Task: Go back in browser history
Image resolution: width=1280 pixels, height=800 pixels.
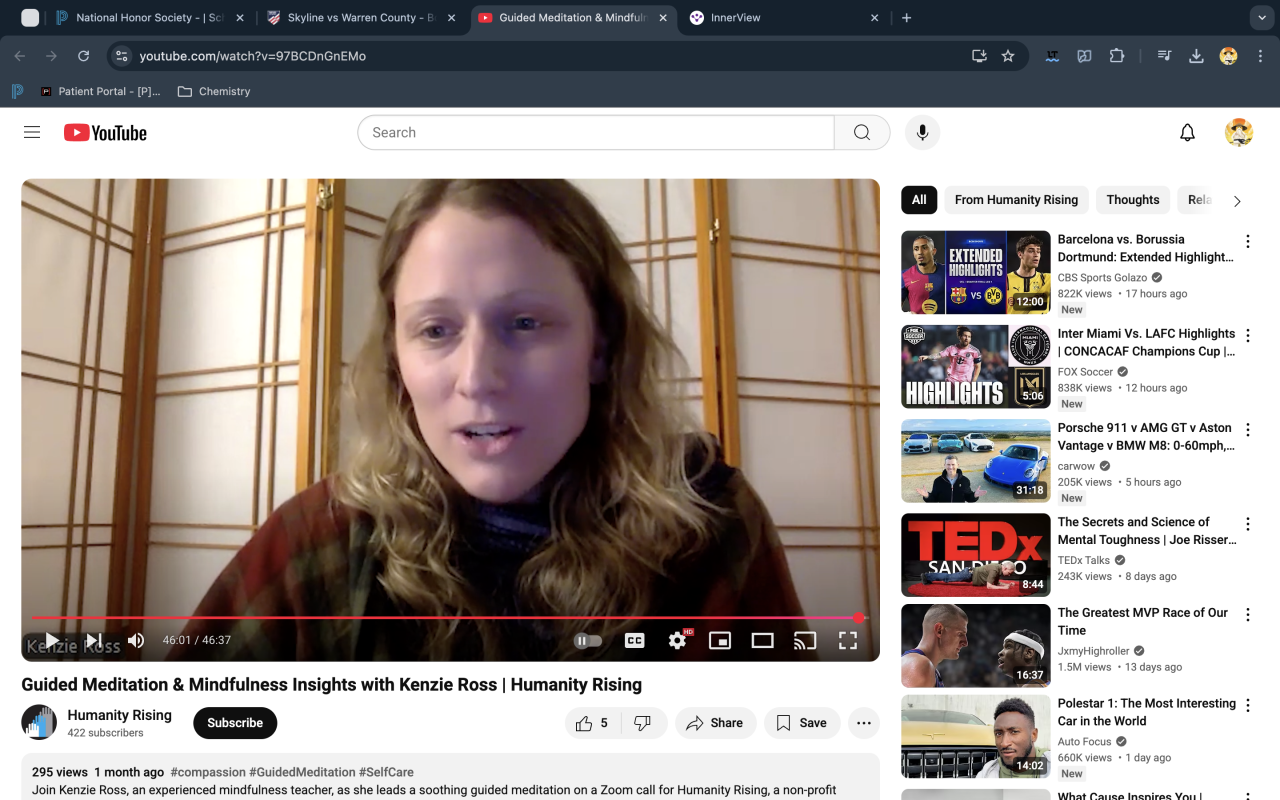Action: pyautogui.click(x=20, y=56)
